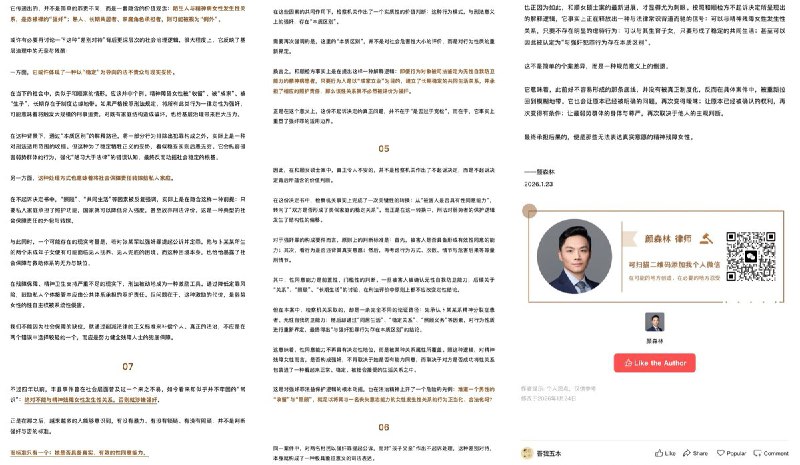Click the round lawyer portrait on the card
Screen dimensions: 800x465
[574, 256]
